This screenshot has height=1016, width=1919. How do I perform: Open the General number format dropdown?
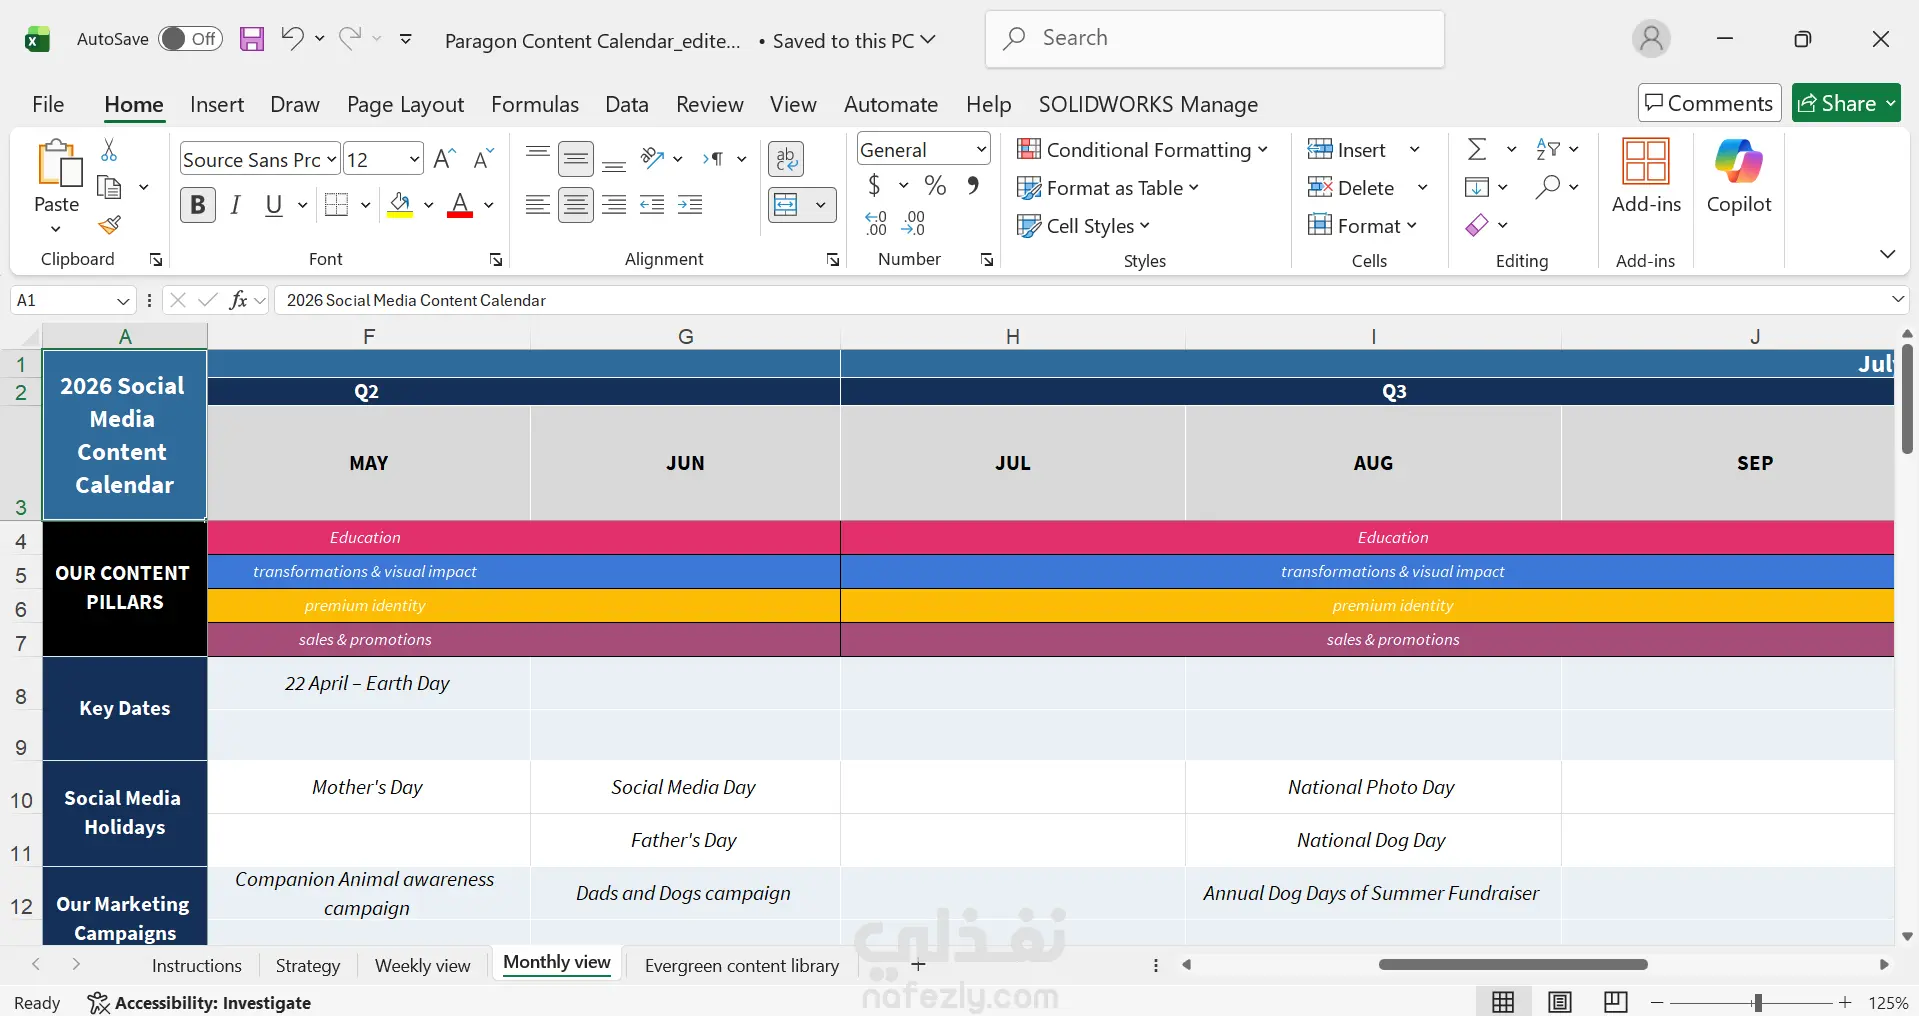coord(981,150)
